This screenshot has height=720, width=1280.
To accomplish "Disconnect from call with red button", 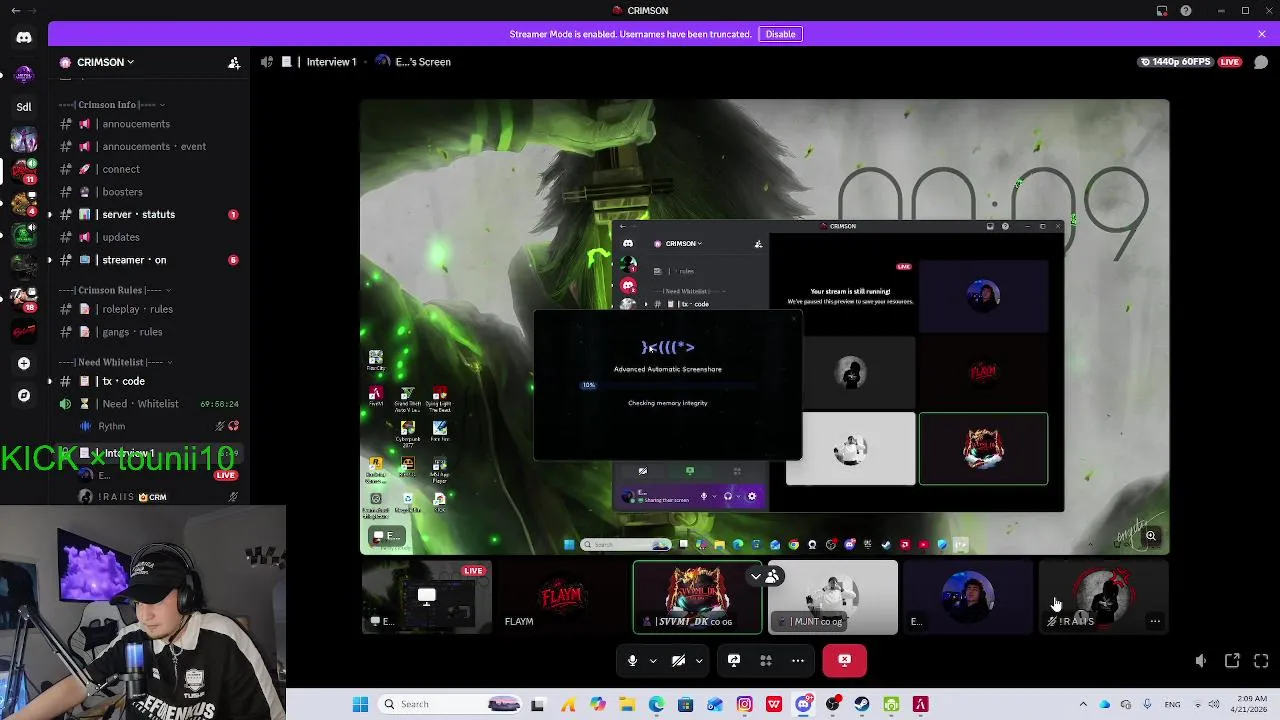I will click(845, 660).
